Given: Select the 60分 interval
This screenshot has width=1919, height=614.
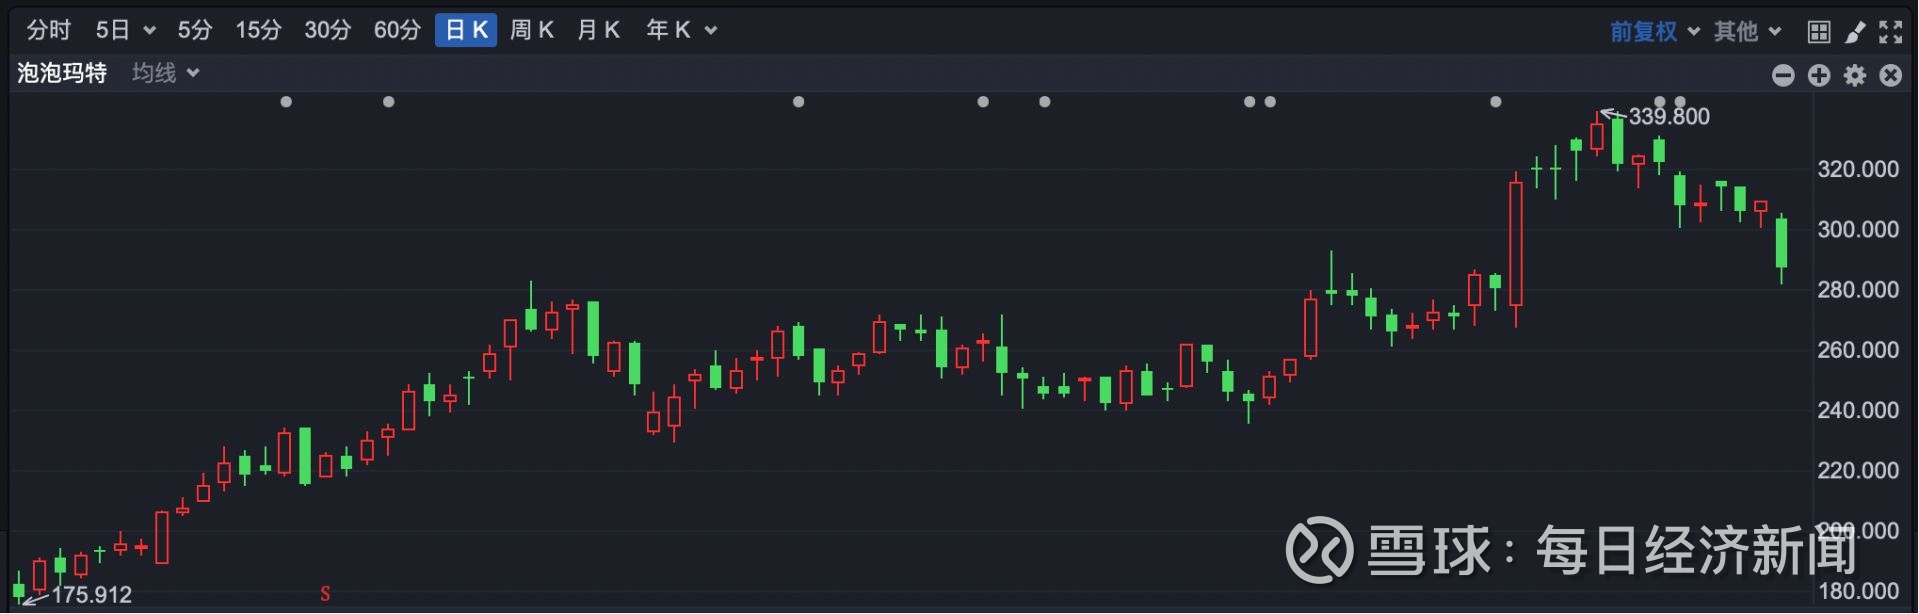Looking at the screenshot, I should tap(397, 30).
